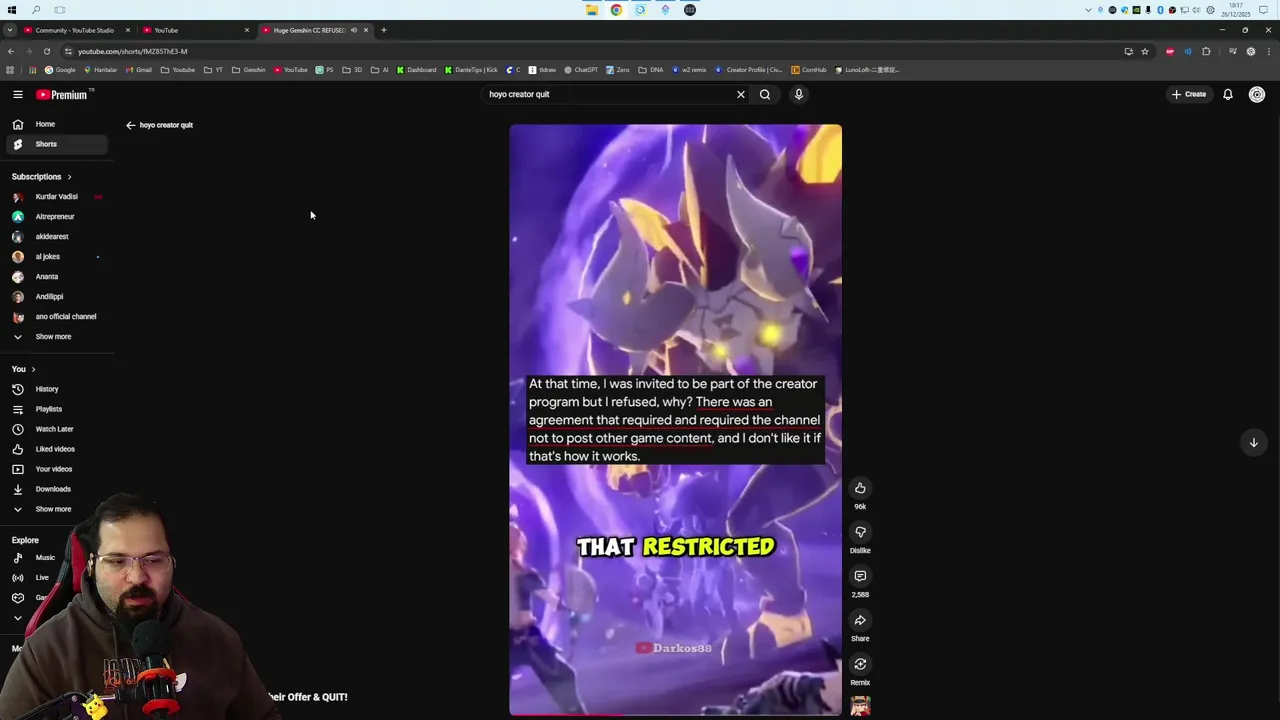The height and width of the screenshot is (720, 1280).
Task: Open the Altrepreneur subscription
Action: (x=55, y=217)
